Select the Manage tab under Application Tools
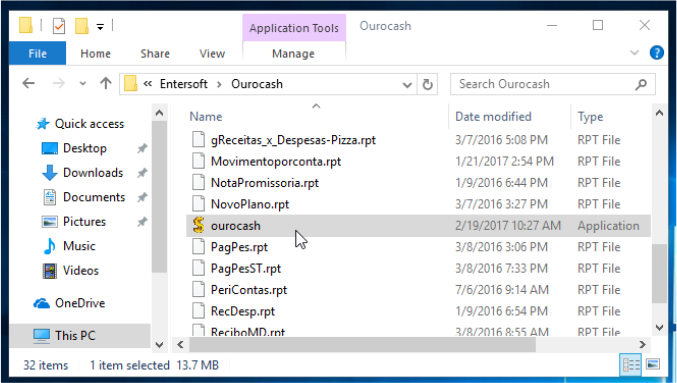Screen dimensions: 677x383 click(293, 54)
